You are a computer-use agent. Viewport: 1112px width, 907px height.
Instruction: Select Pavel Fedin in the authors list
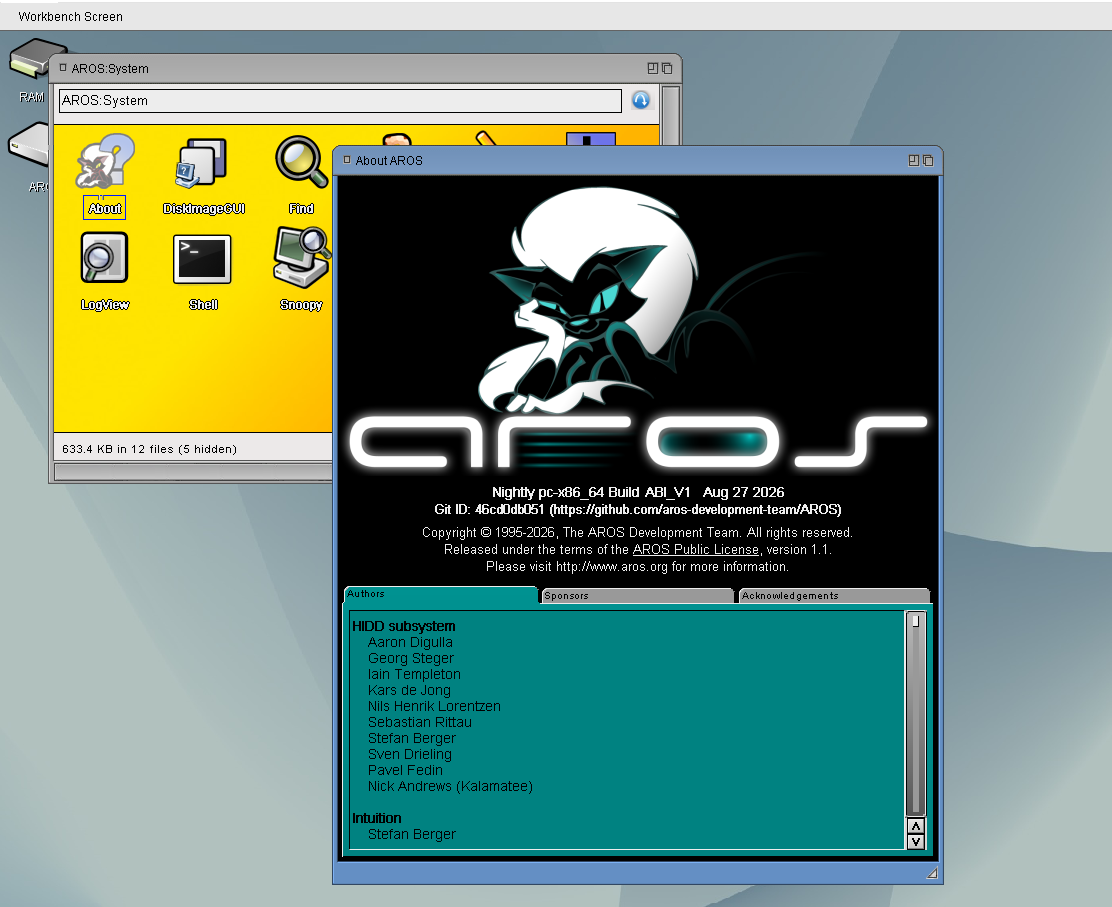(405, 770)
